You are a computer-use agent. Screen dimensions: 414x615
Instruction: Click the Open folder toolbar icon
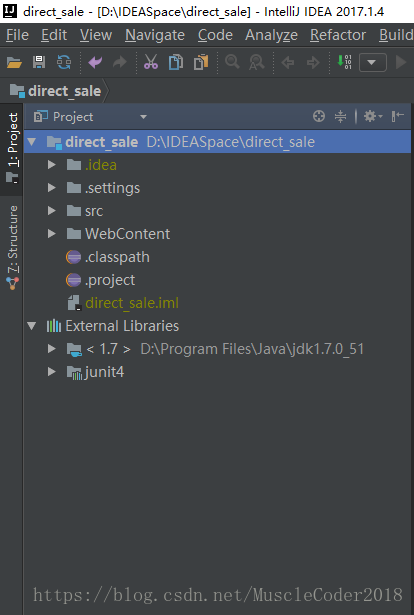tap(14, 62)
